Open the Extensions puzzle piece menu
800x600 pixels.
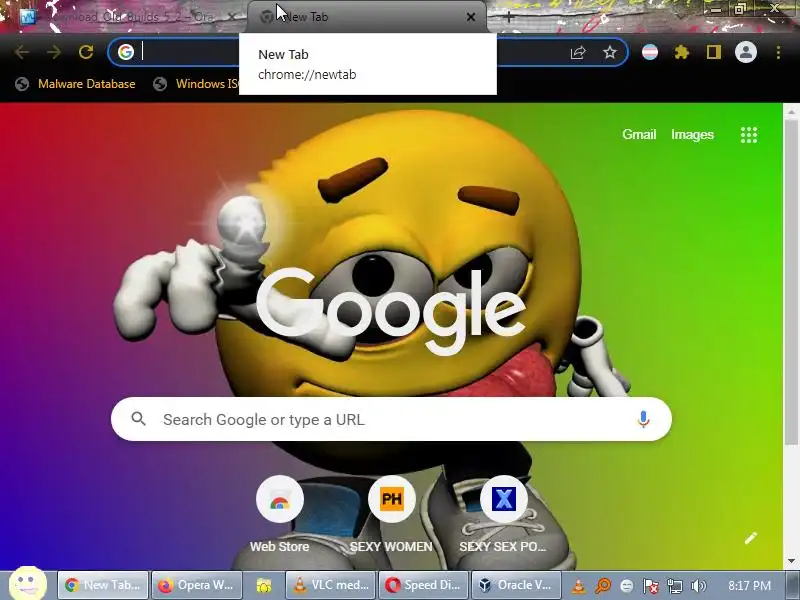coord(682,52)
